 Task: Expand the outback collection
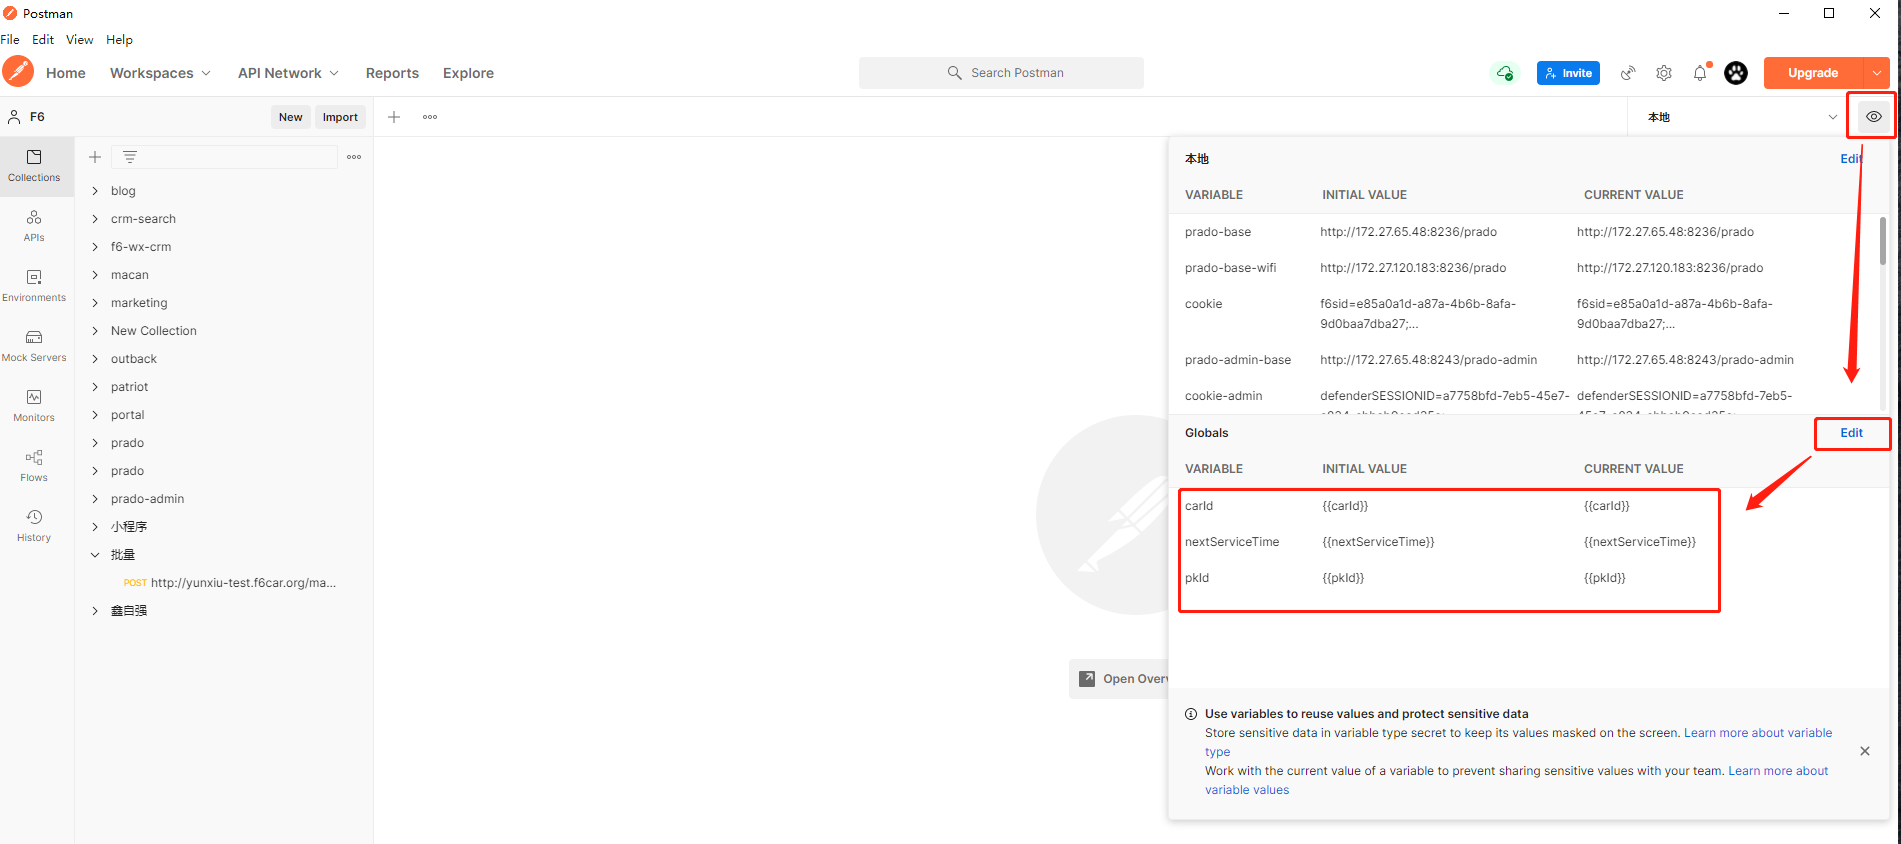tap(95, 359)
